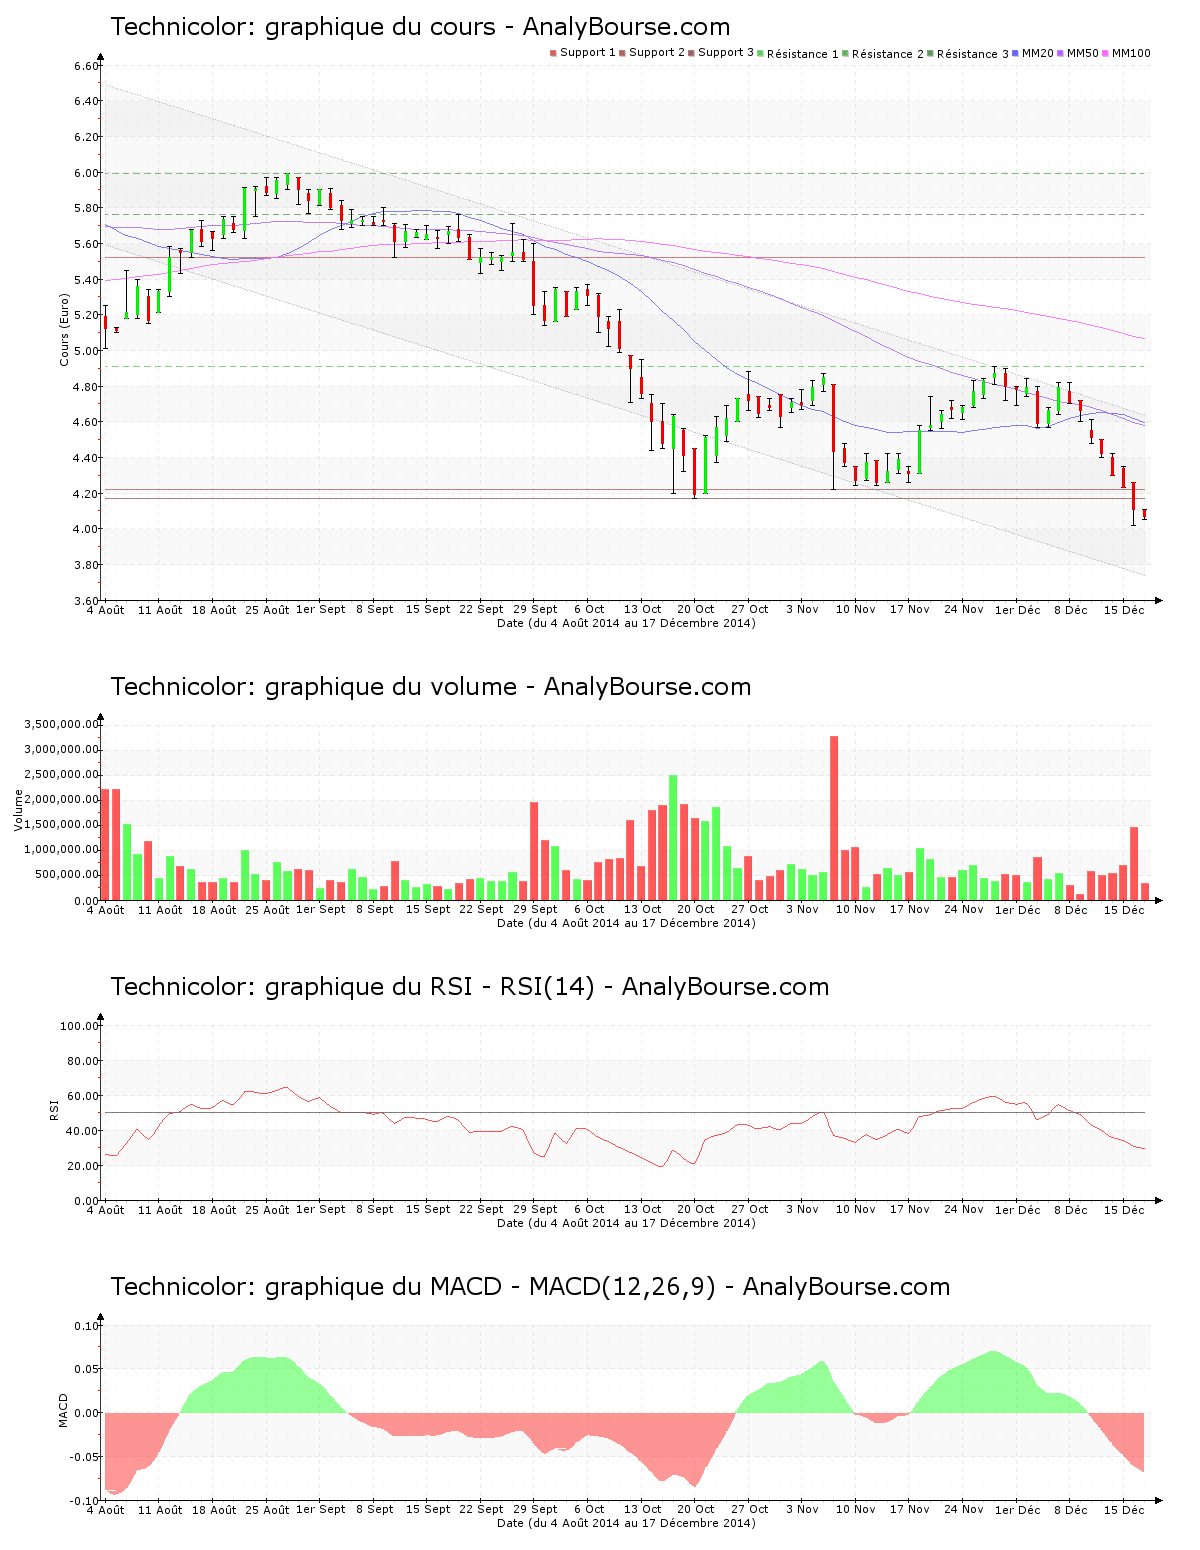
Task: Click the 'graphique du volume' chart title
Action: point(430,687)
